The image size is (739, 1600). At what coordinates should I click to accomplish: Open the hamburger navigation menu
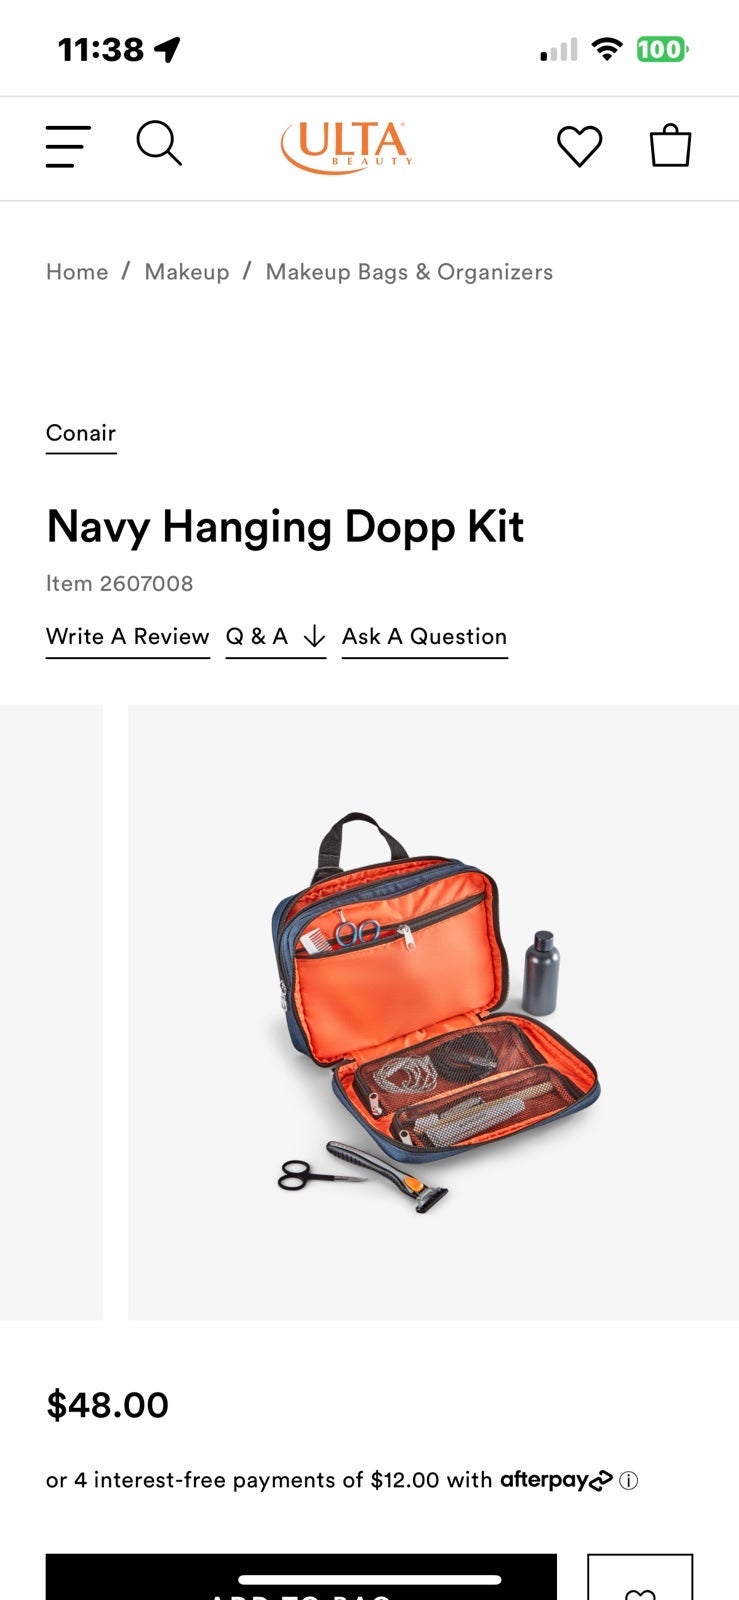coord(68,146)
